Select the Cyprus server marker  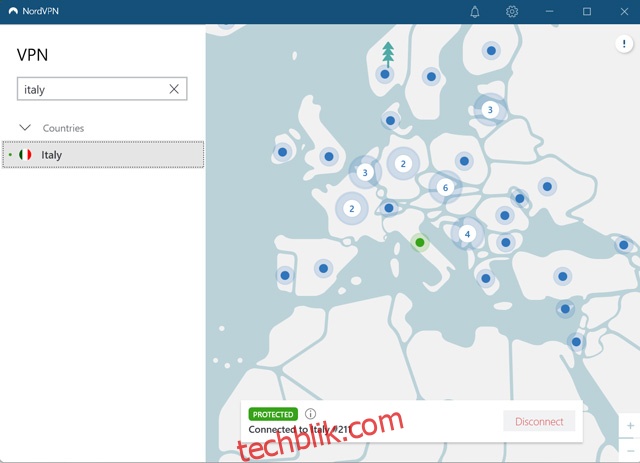click(x=565, y=309)
